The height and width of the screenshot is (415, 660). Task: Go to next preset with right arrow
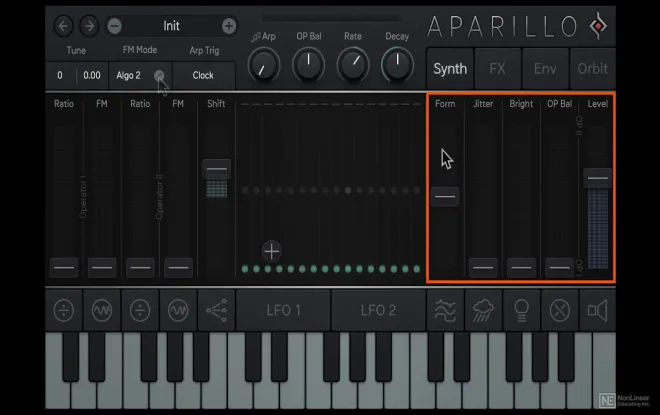(x=89, y=26)
